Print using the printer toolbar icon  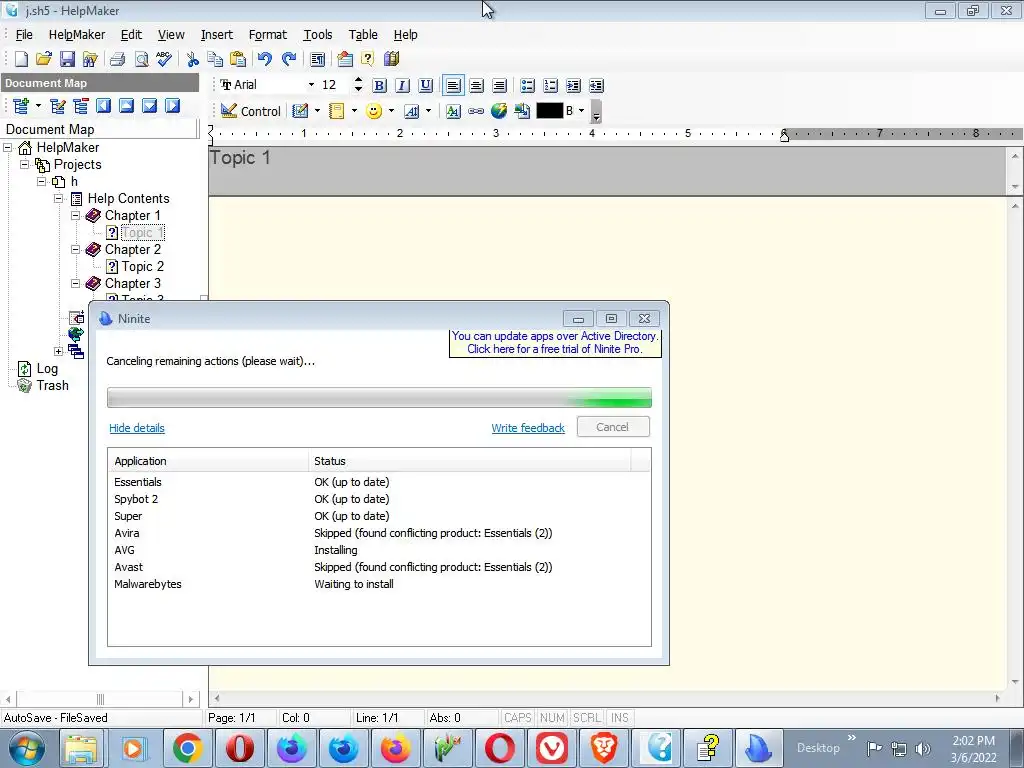[x=118, y=59]
